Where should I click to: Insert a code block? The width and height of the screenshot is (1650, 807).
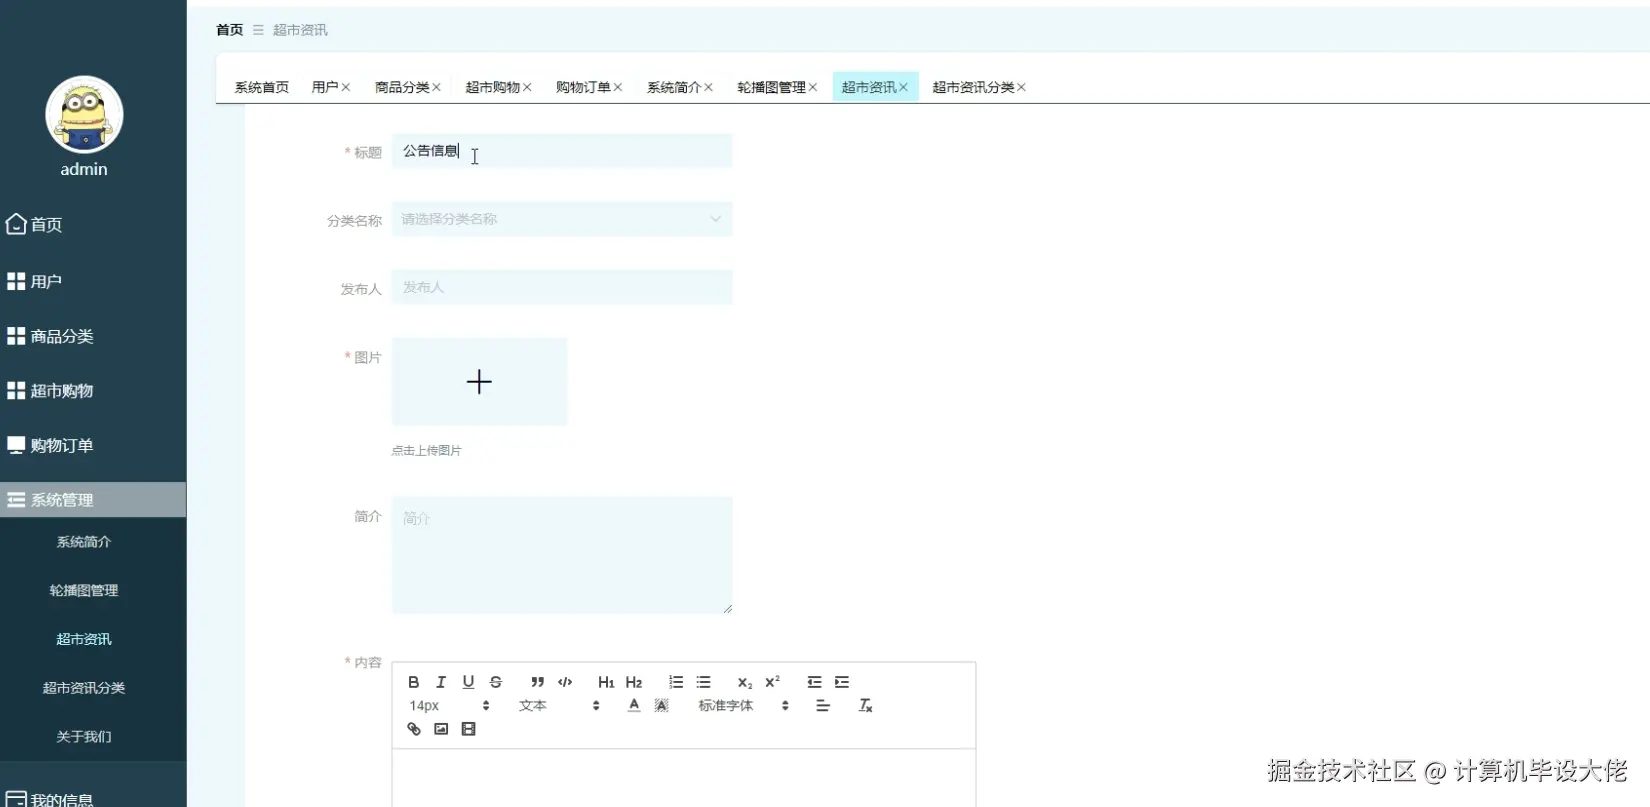tap(565, 682)
